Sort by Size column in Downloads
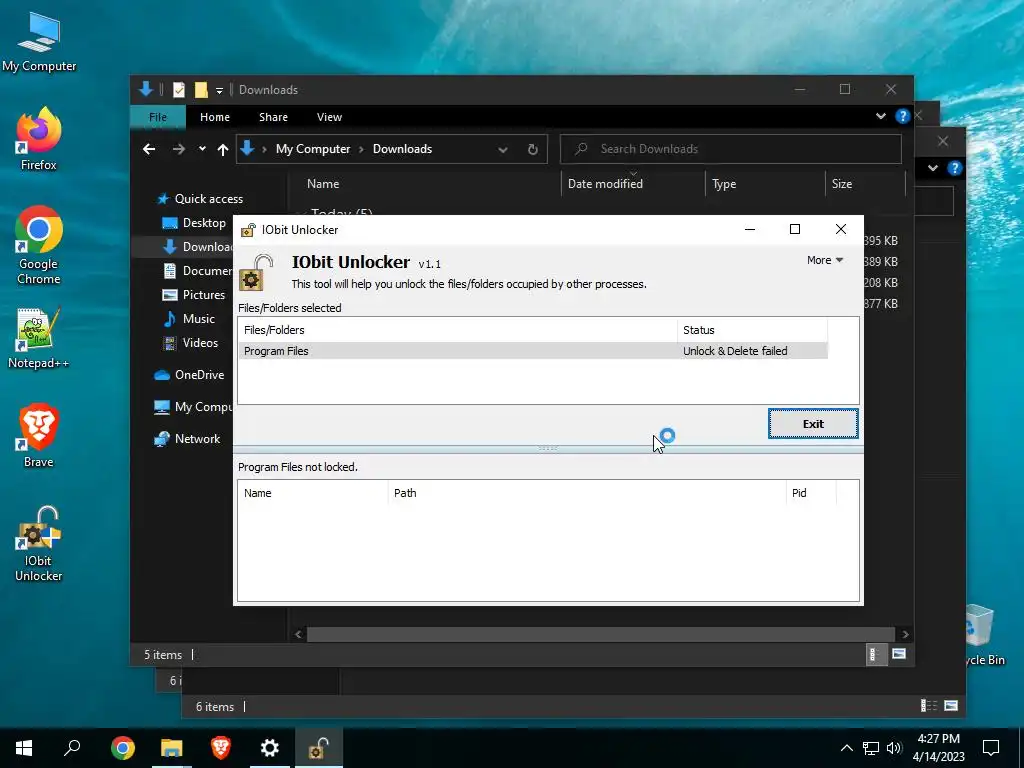This screenshot has width=1024, height=768. (865, 184)
